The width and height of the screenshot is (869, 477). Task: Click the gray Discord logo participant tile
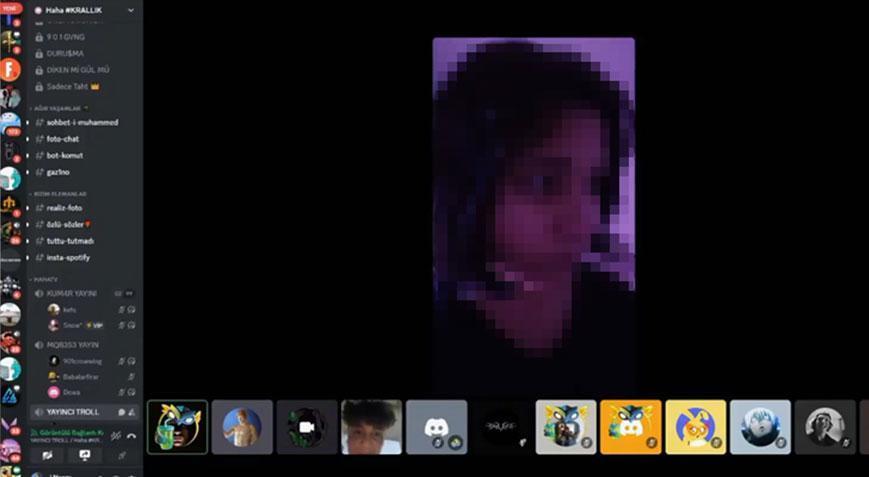436,427
